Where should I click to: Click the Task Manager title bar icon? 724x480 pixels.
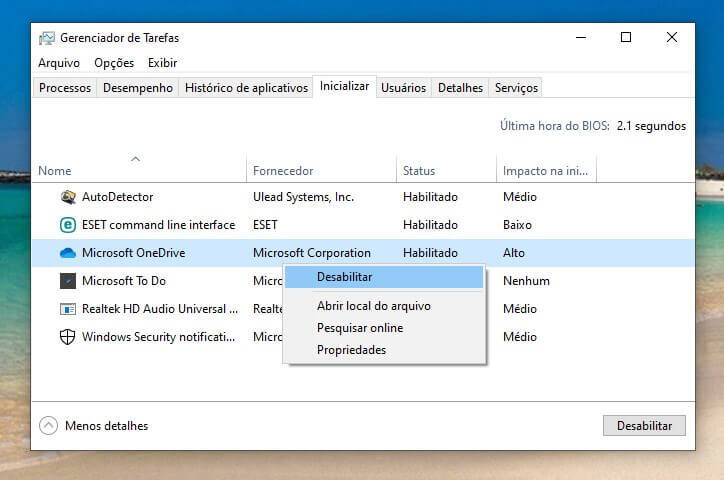[47, 38]
